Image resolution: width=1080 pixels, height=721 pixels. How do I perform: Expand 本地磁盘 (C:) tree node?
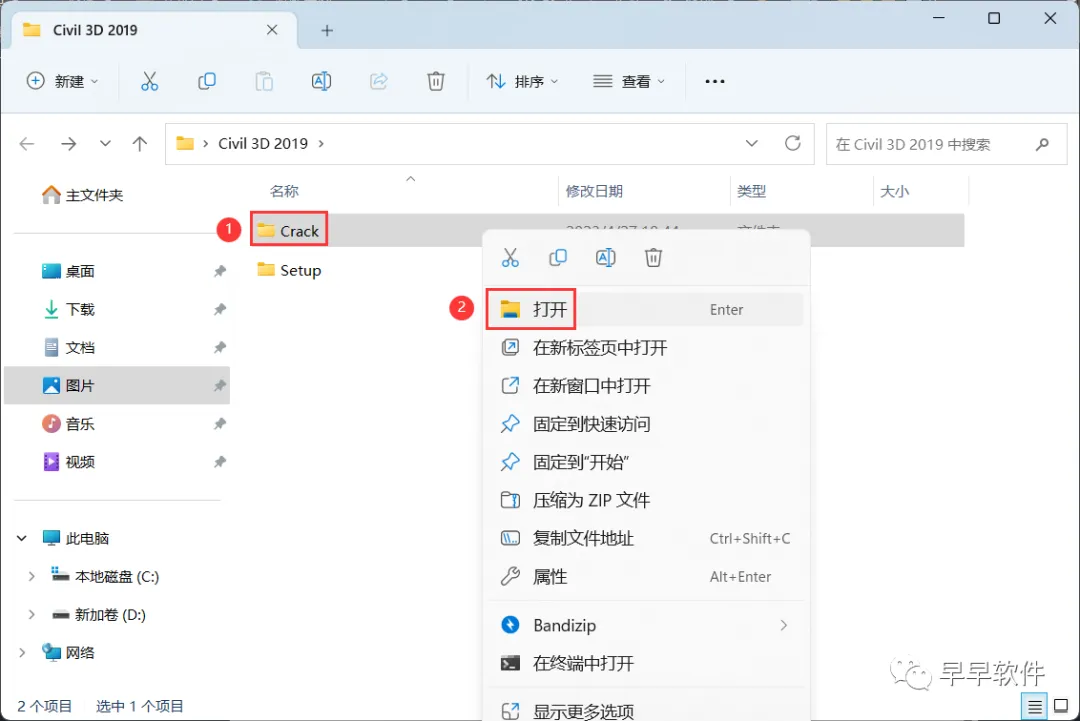[x=31, y=576]
